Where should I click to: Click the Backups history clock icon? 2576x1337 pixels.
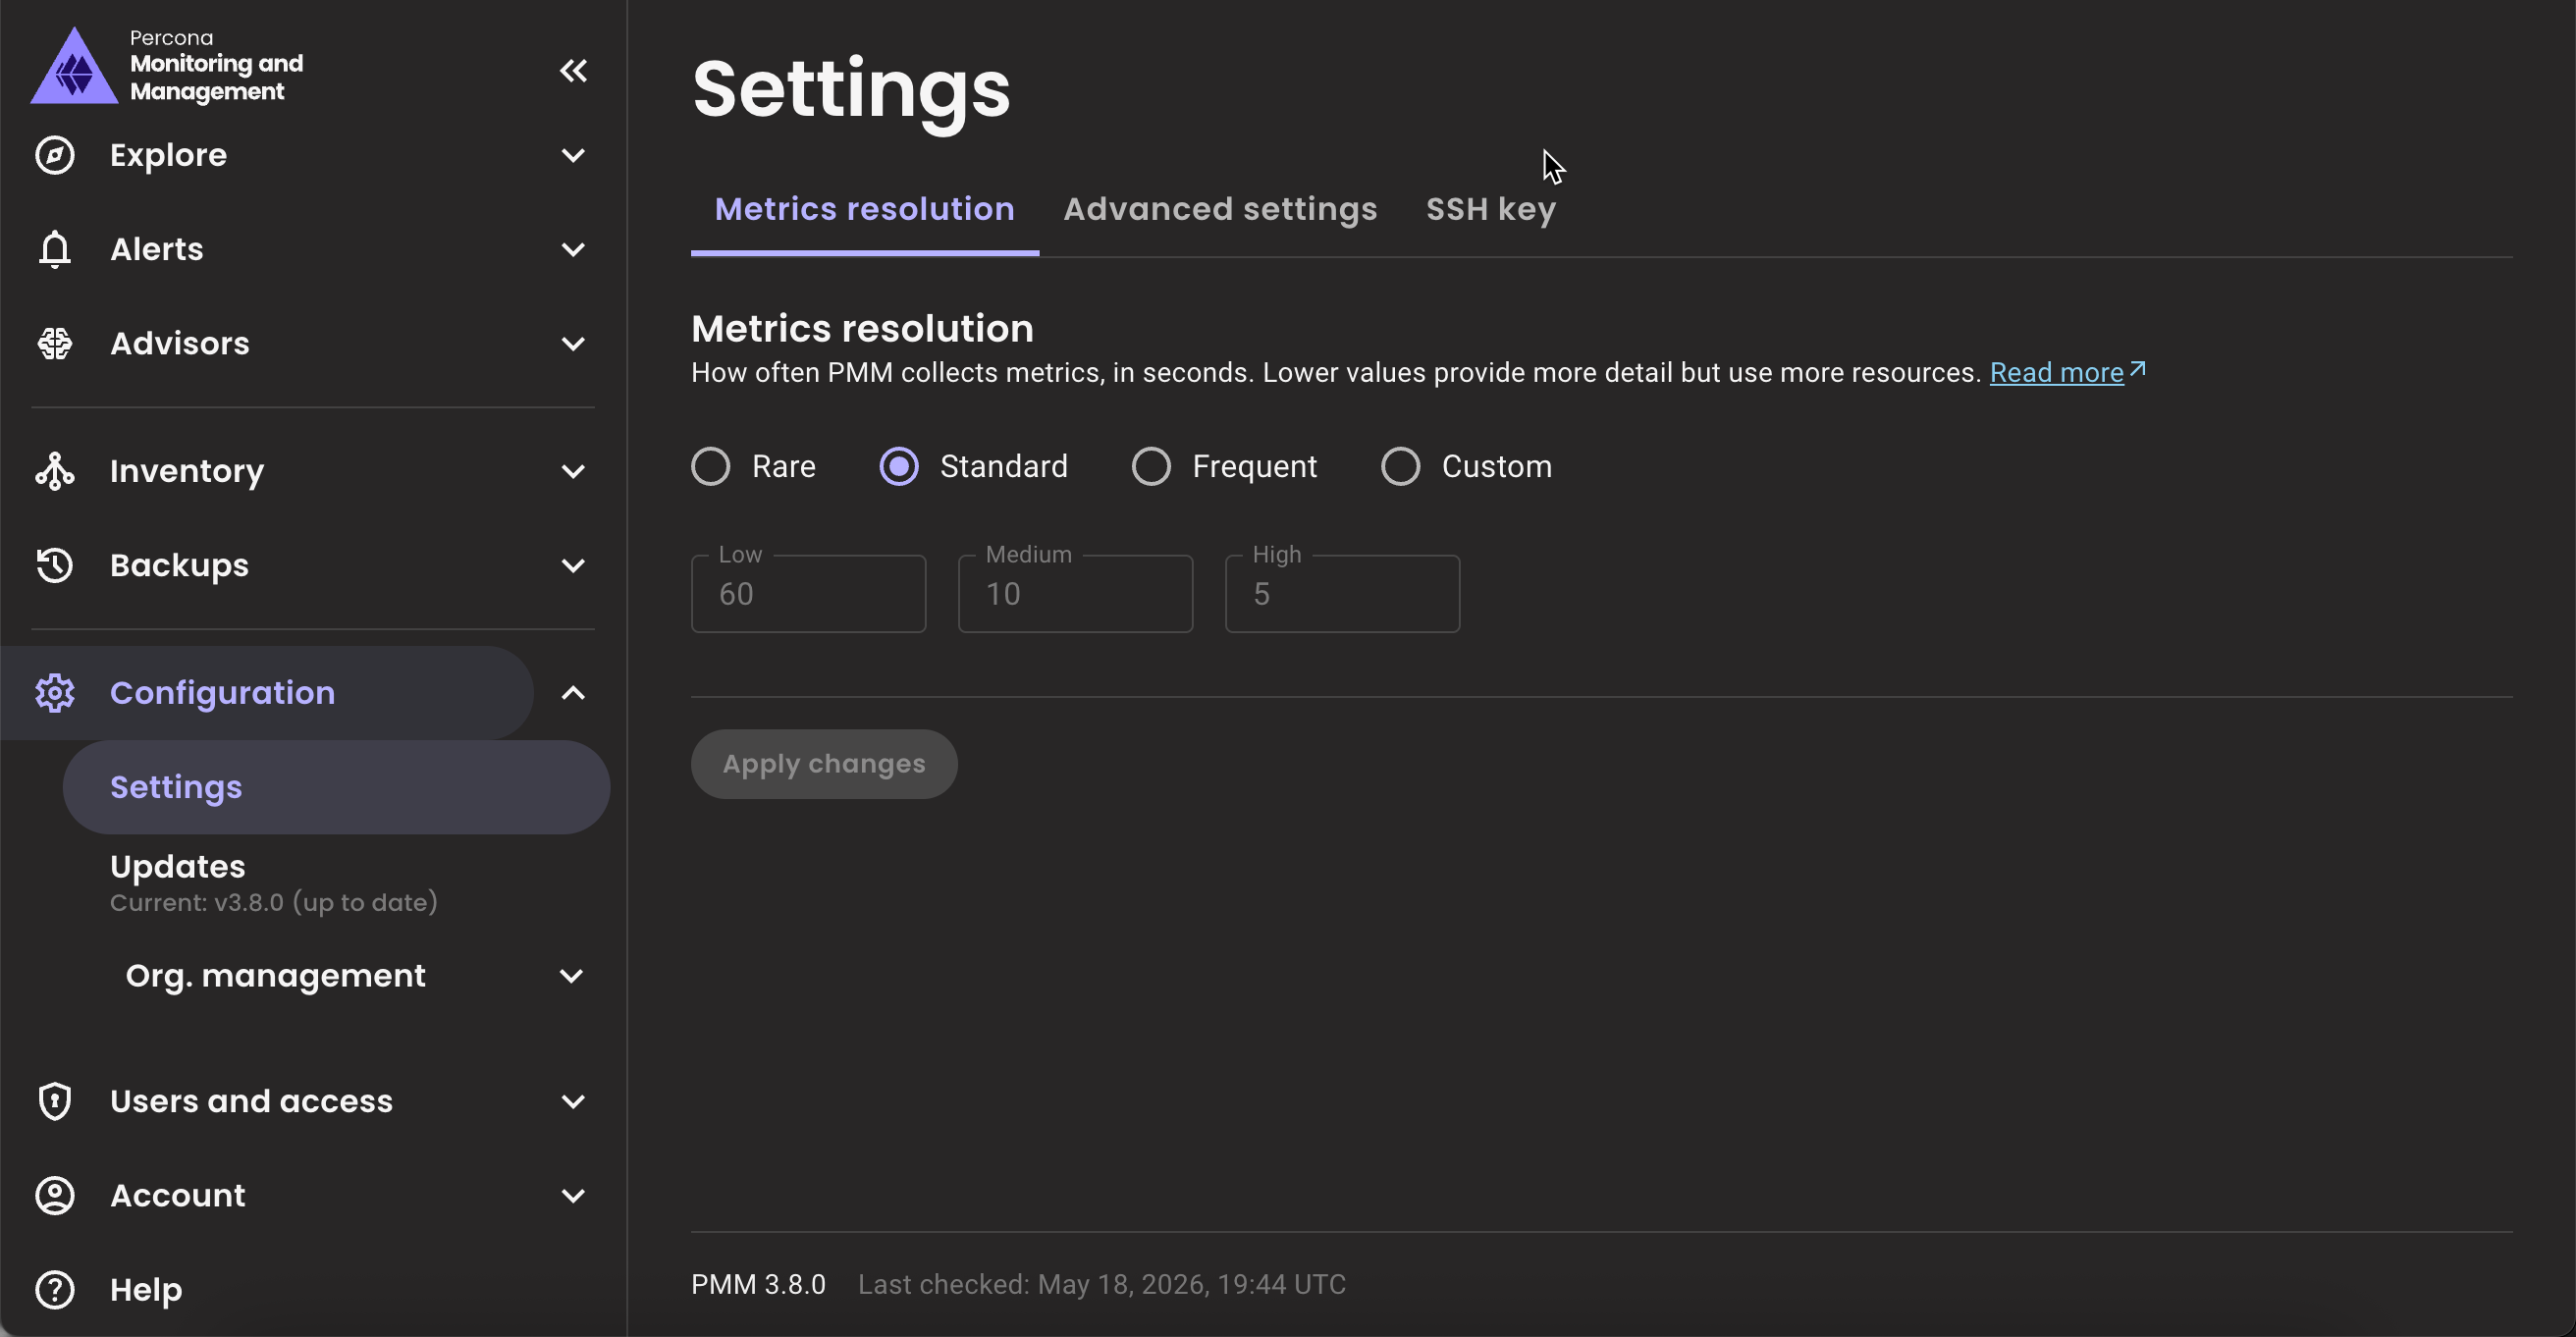[x=55, y=565]
